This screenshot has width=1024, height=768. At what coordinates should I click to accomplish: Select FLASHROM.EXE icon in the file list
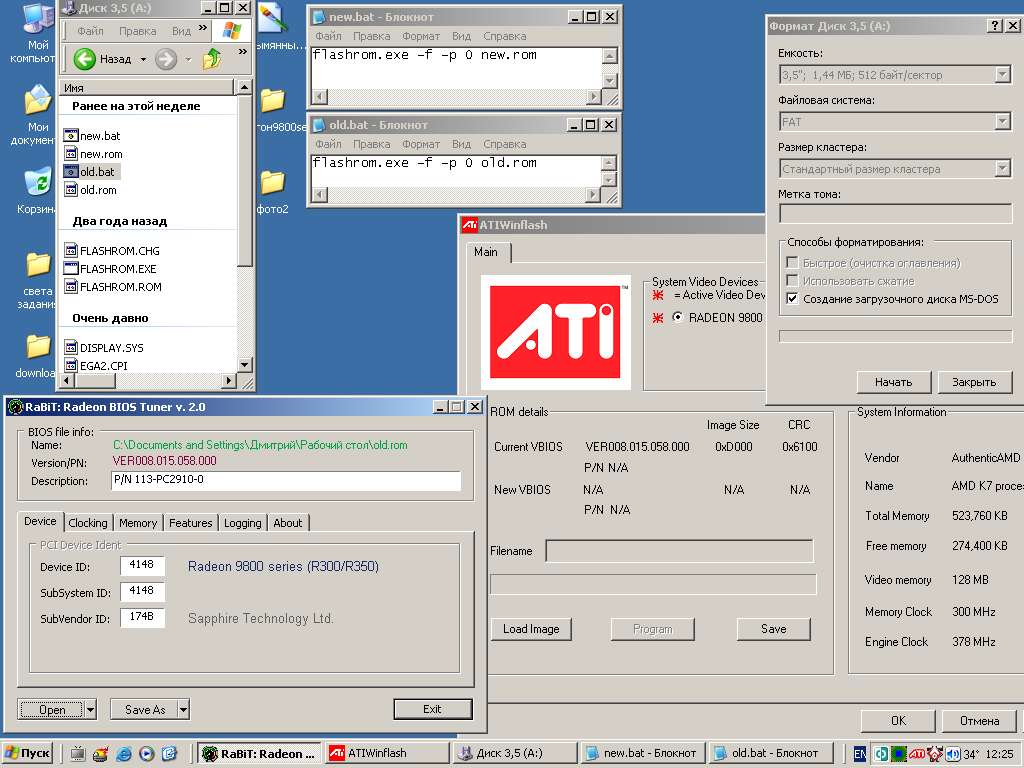[x=71, y=268]
